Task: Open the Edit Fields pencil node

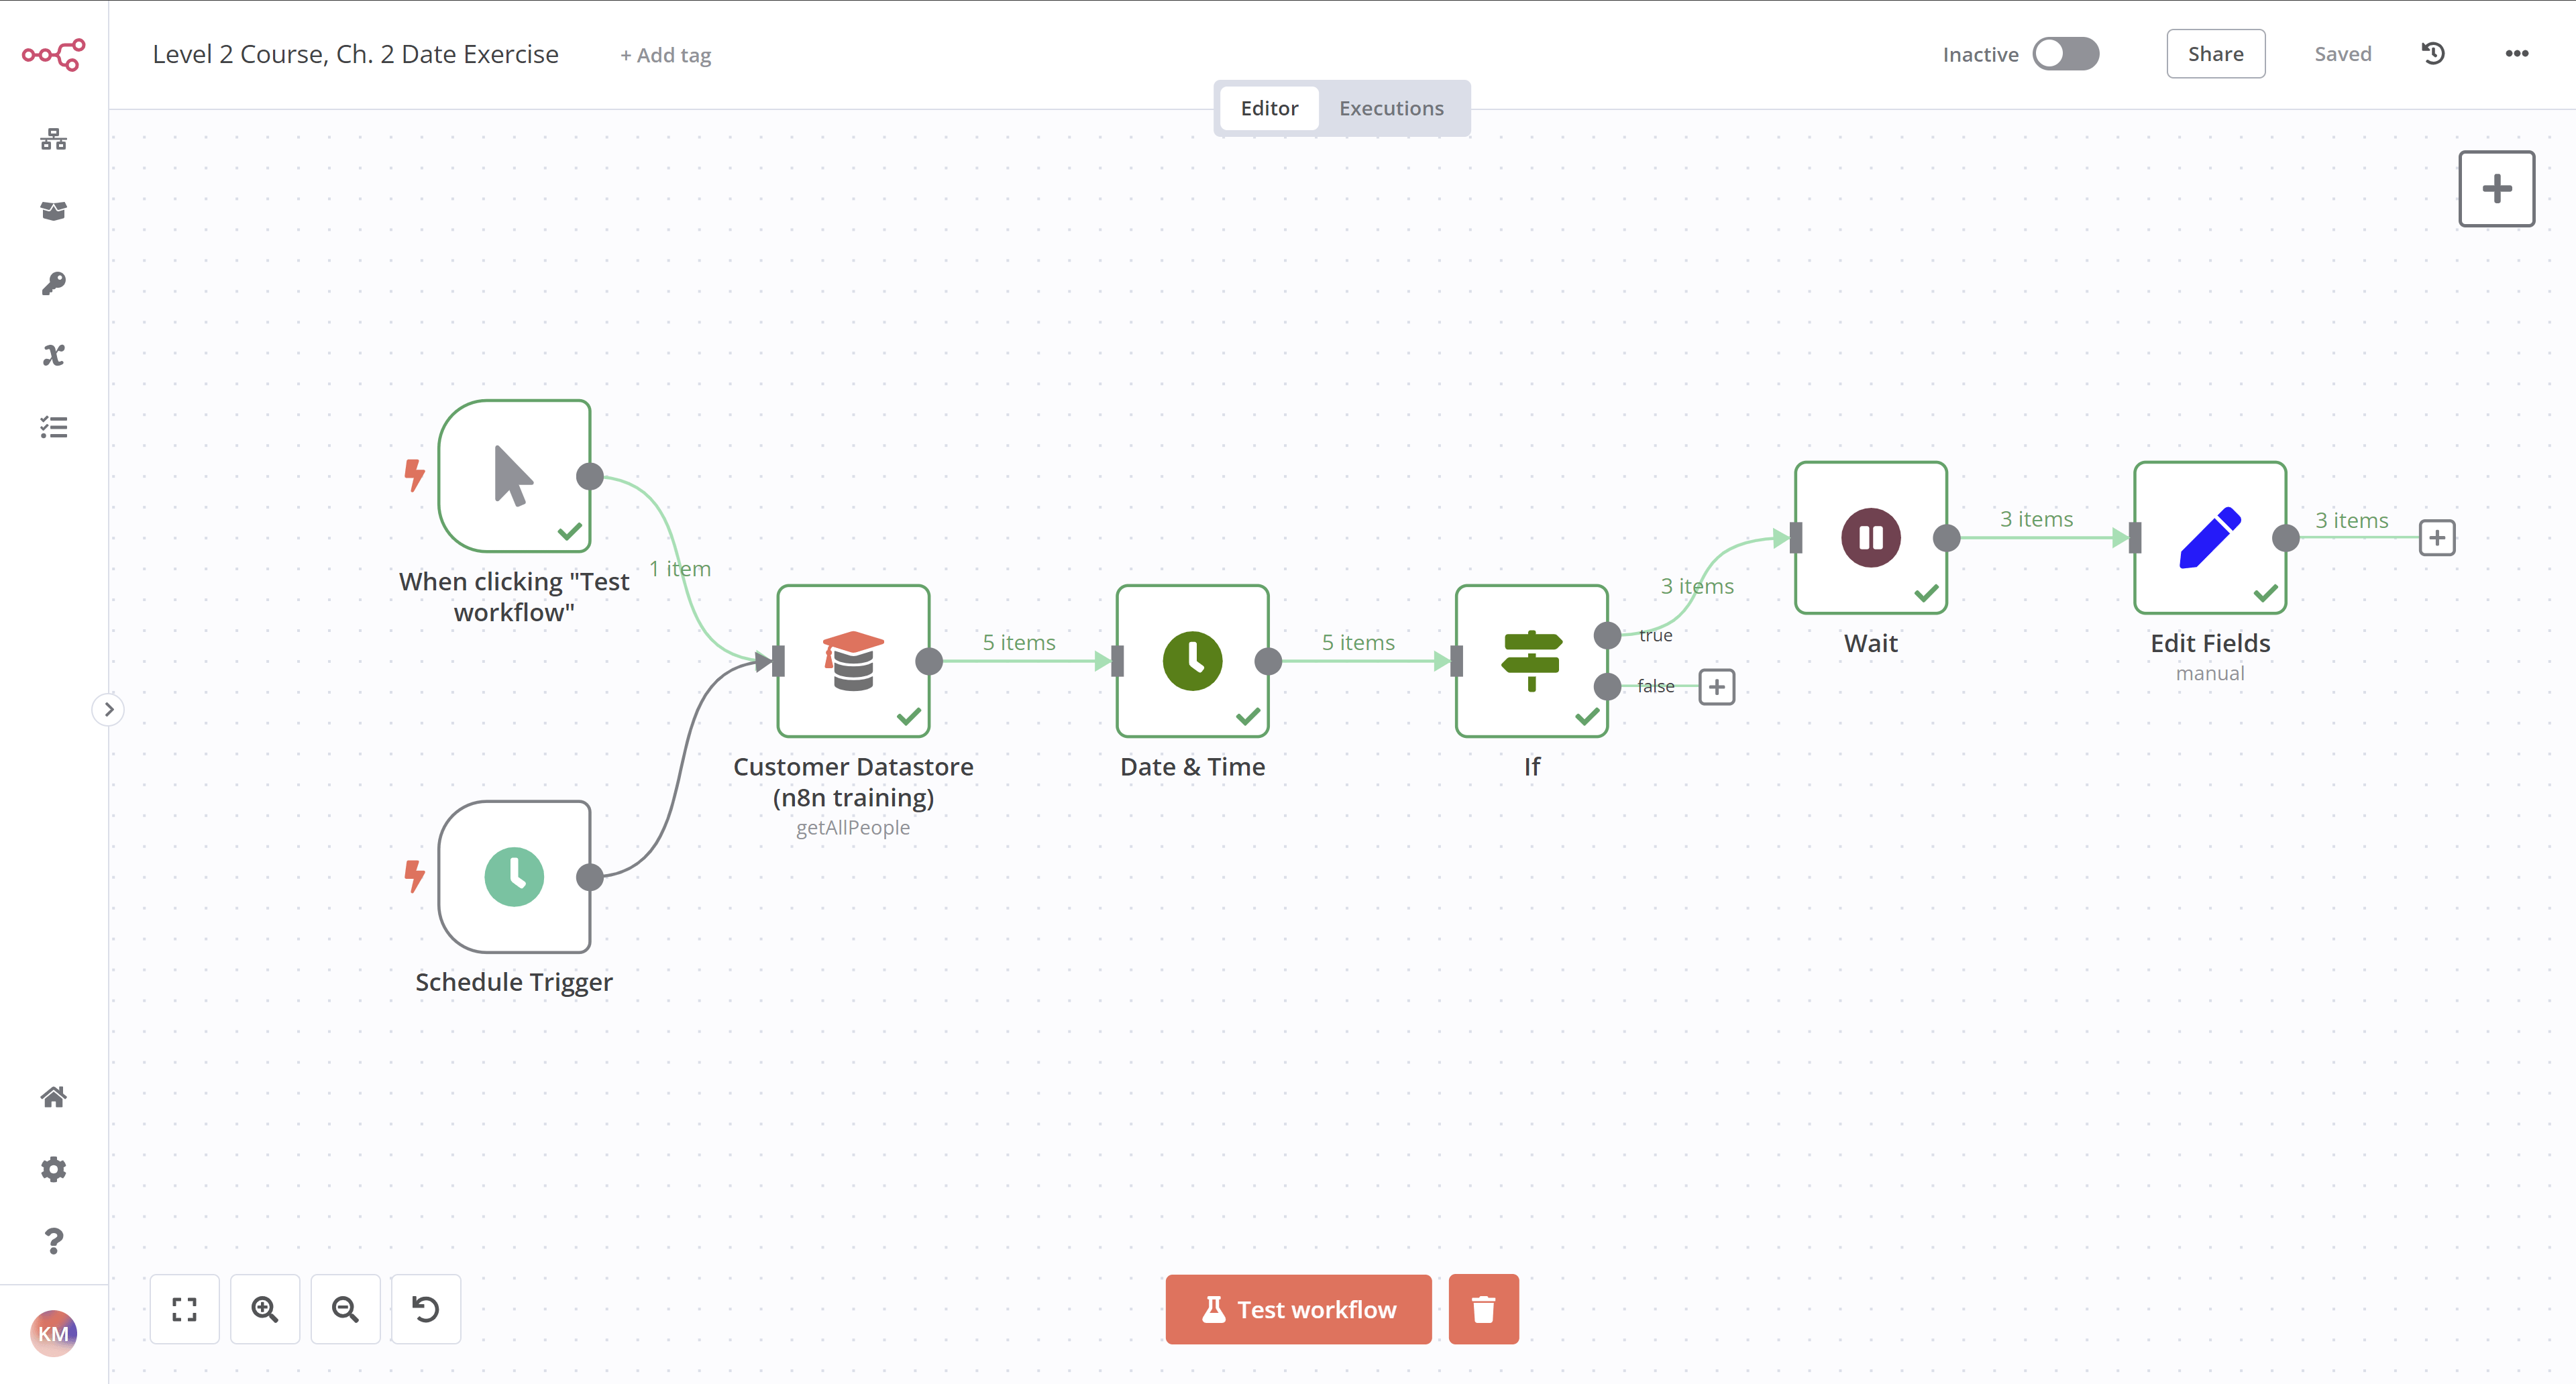Action: [2210, 537]
